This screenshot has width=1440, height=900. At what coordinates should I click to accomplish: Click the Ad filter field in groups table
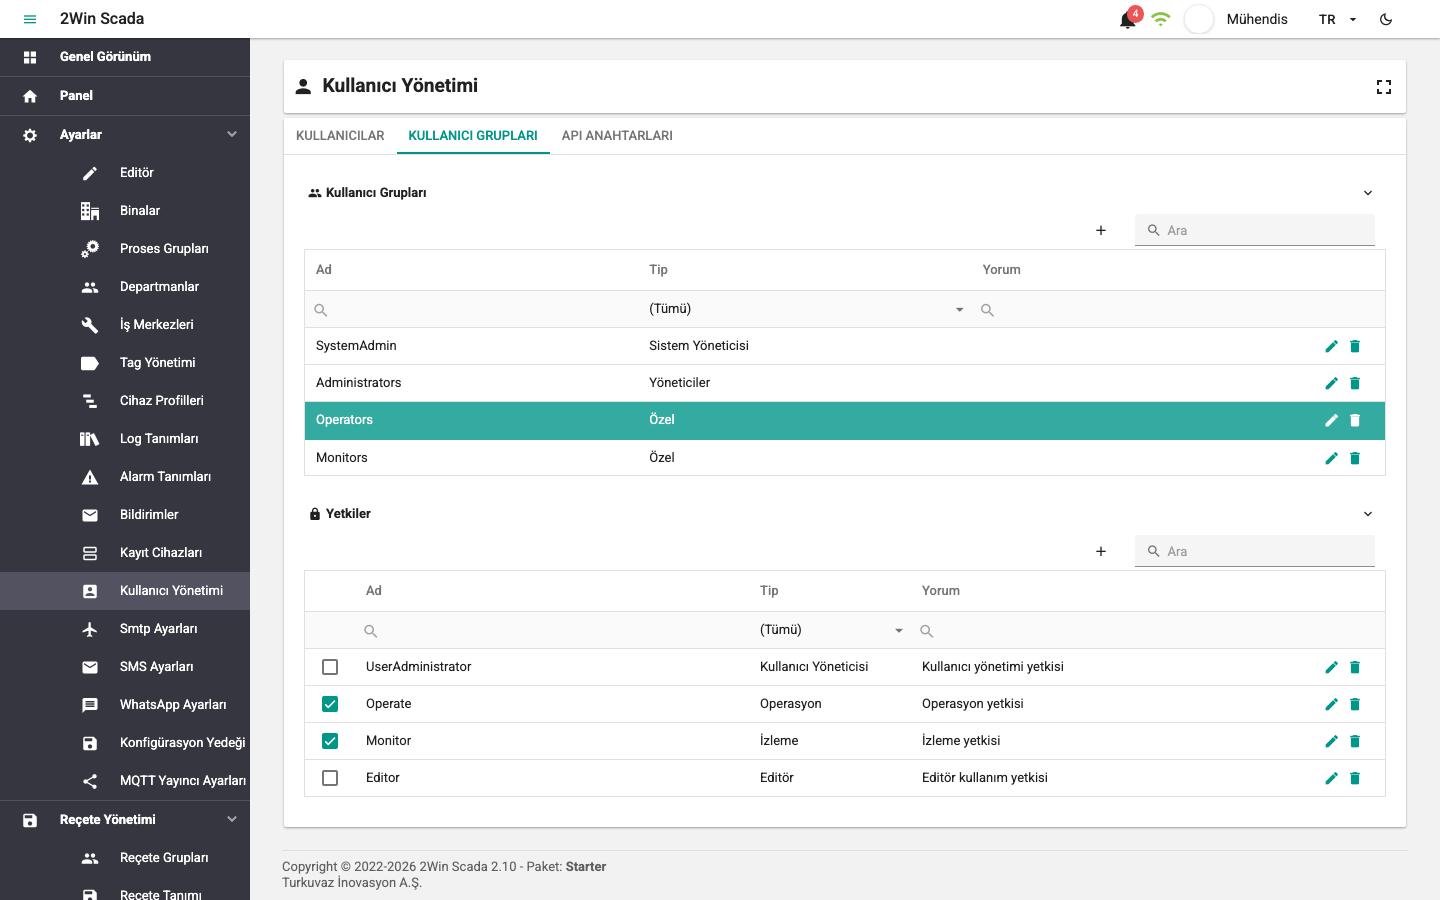coord(472,310)
